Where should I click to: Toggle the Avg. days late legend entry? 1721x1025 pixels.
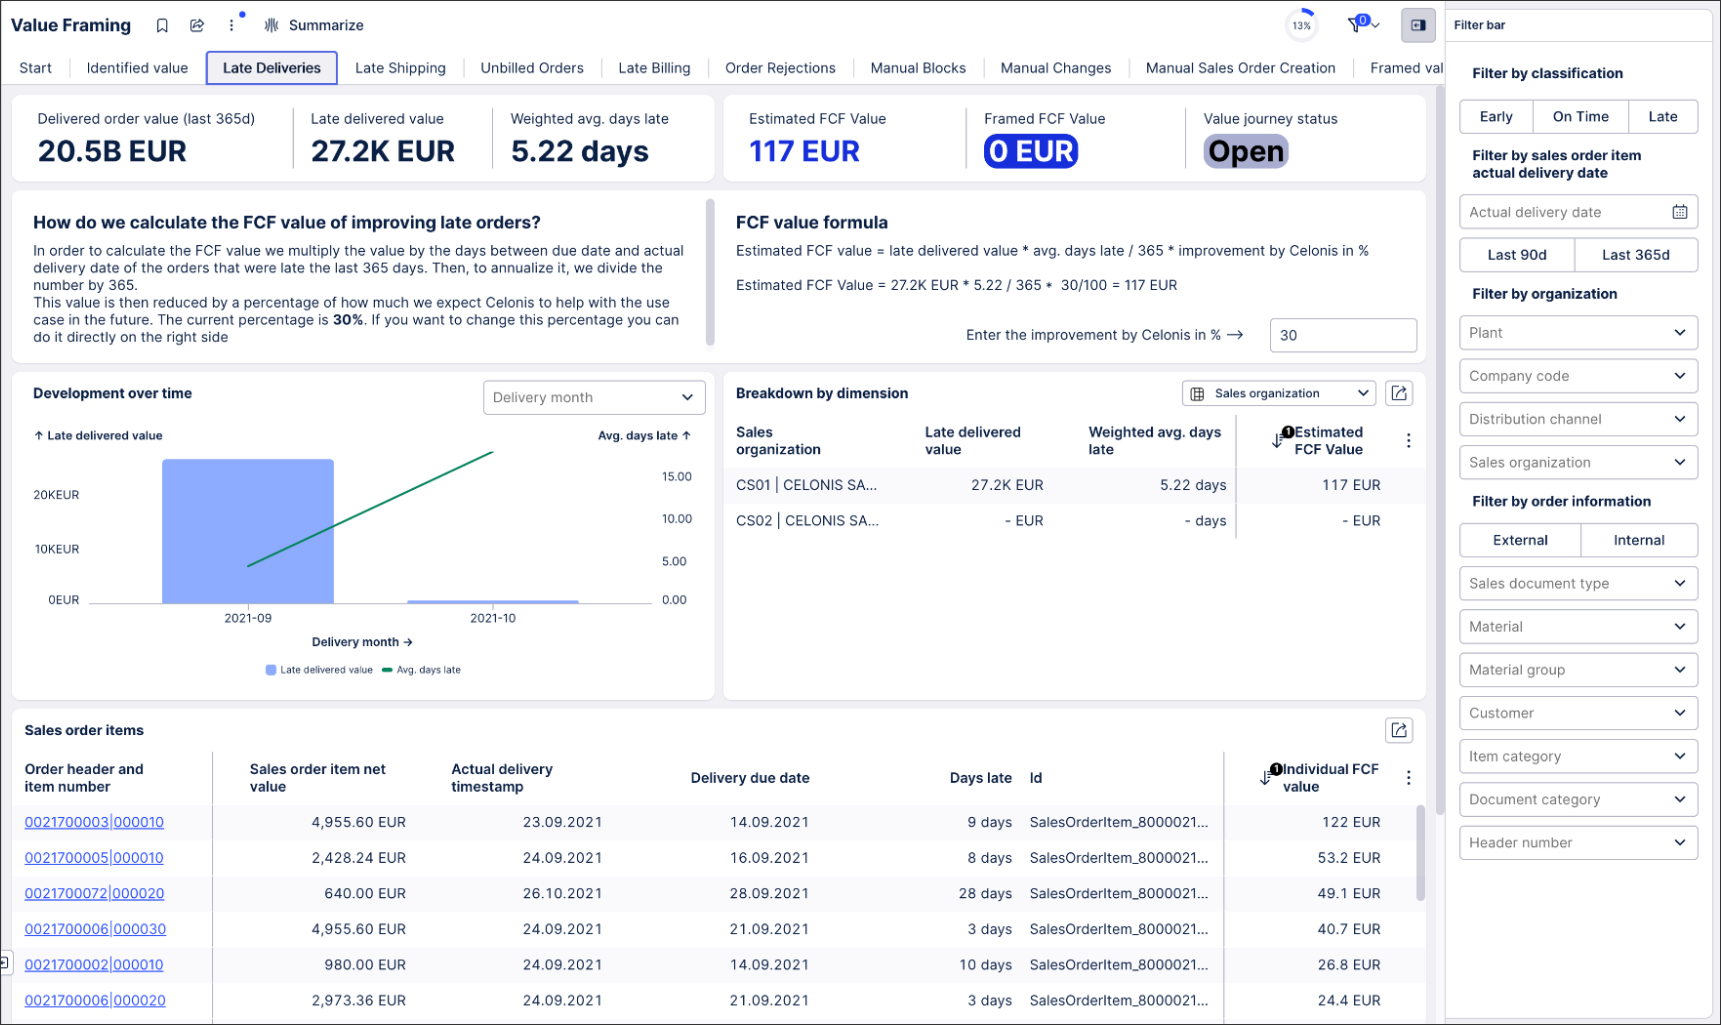pyautogui.click(x=421, y=670)
